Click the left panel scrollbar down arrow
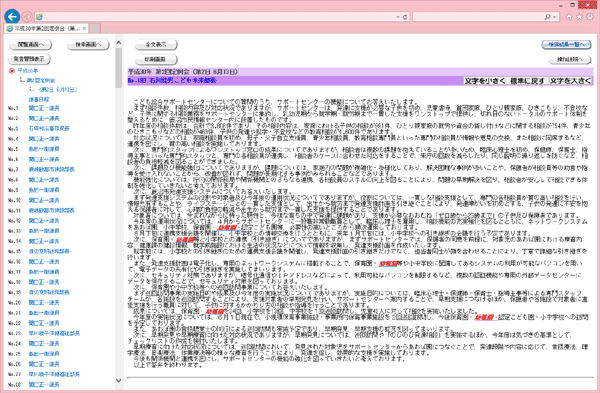The height and width of the screenshot is (393, 600). (x=119, y=380)
